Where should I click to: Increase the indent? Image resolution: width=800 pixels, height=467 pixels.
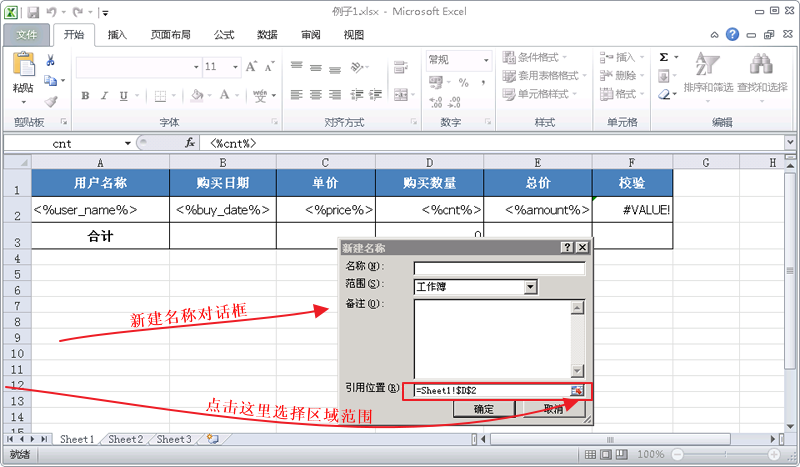pos(376,95)
